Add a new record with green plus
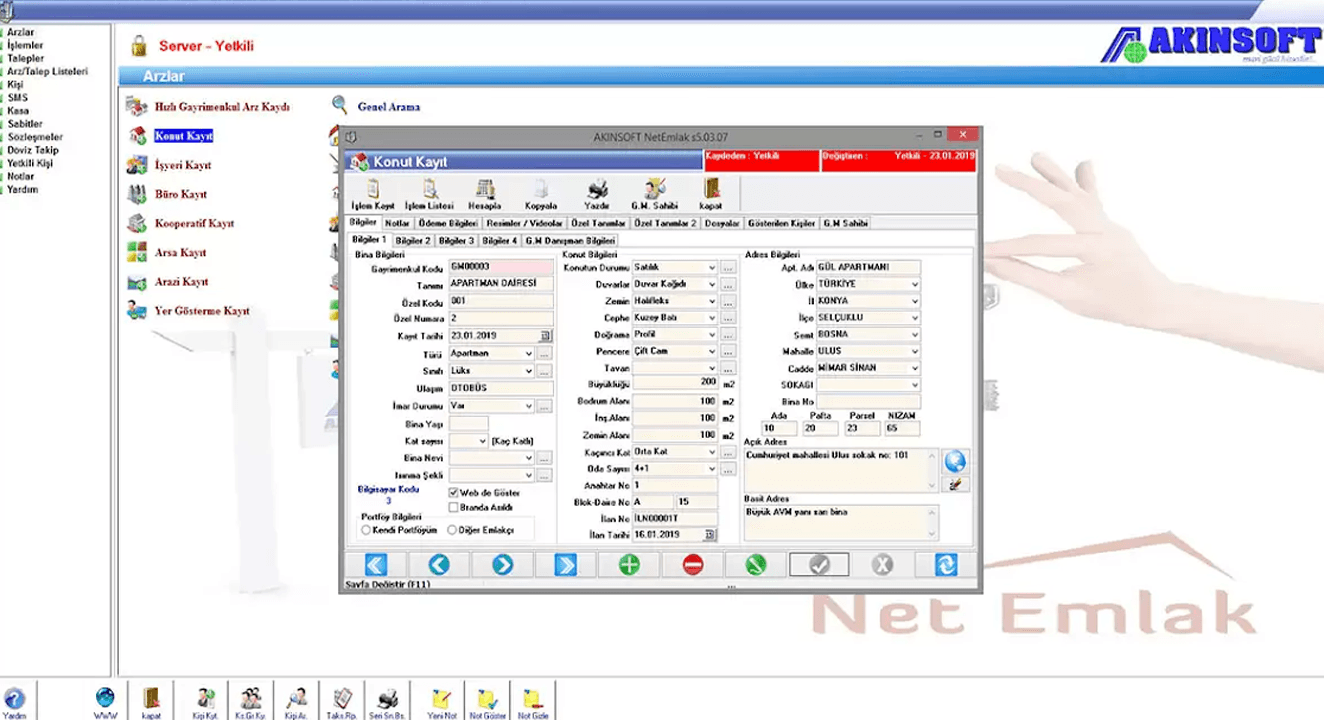This screenshot has width=1324, height=720. coord(629,565)
